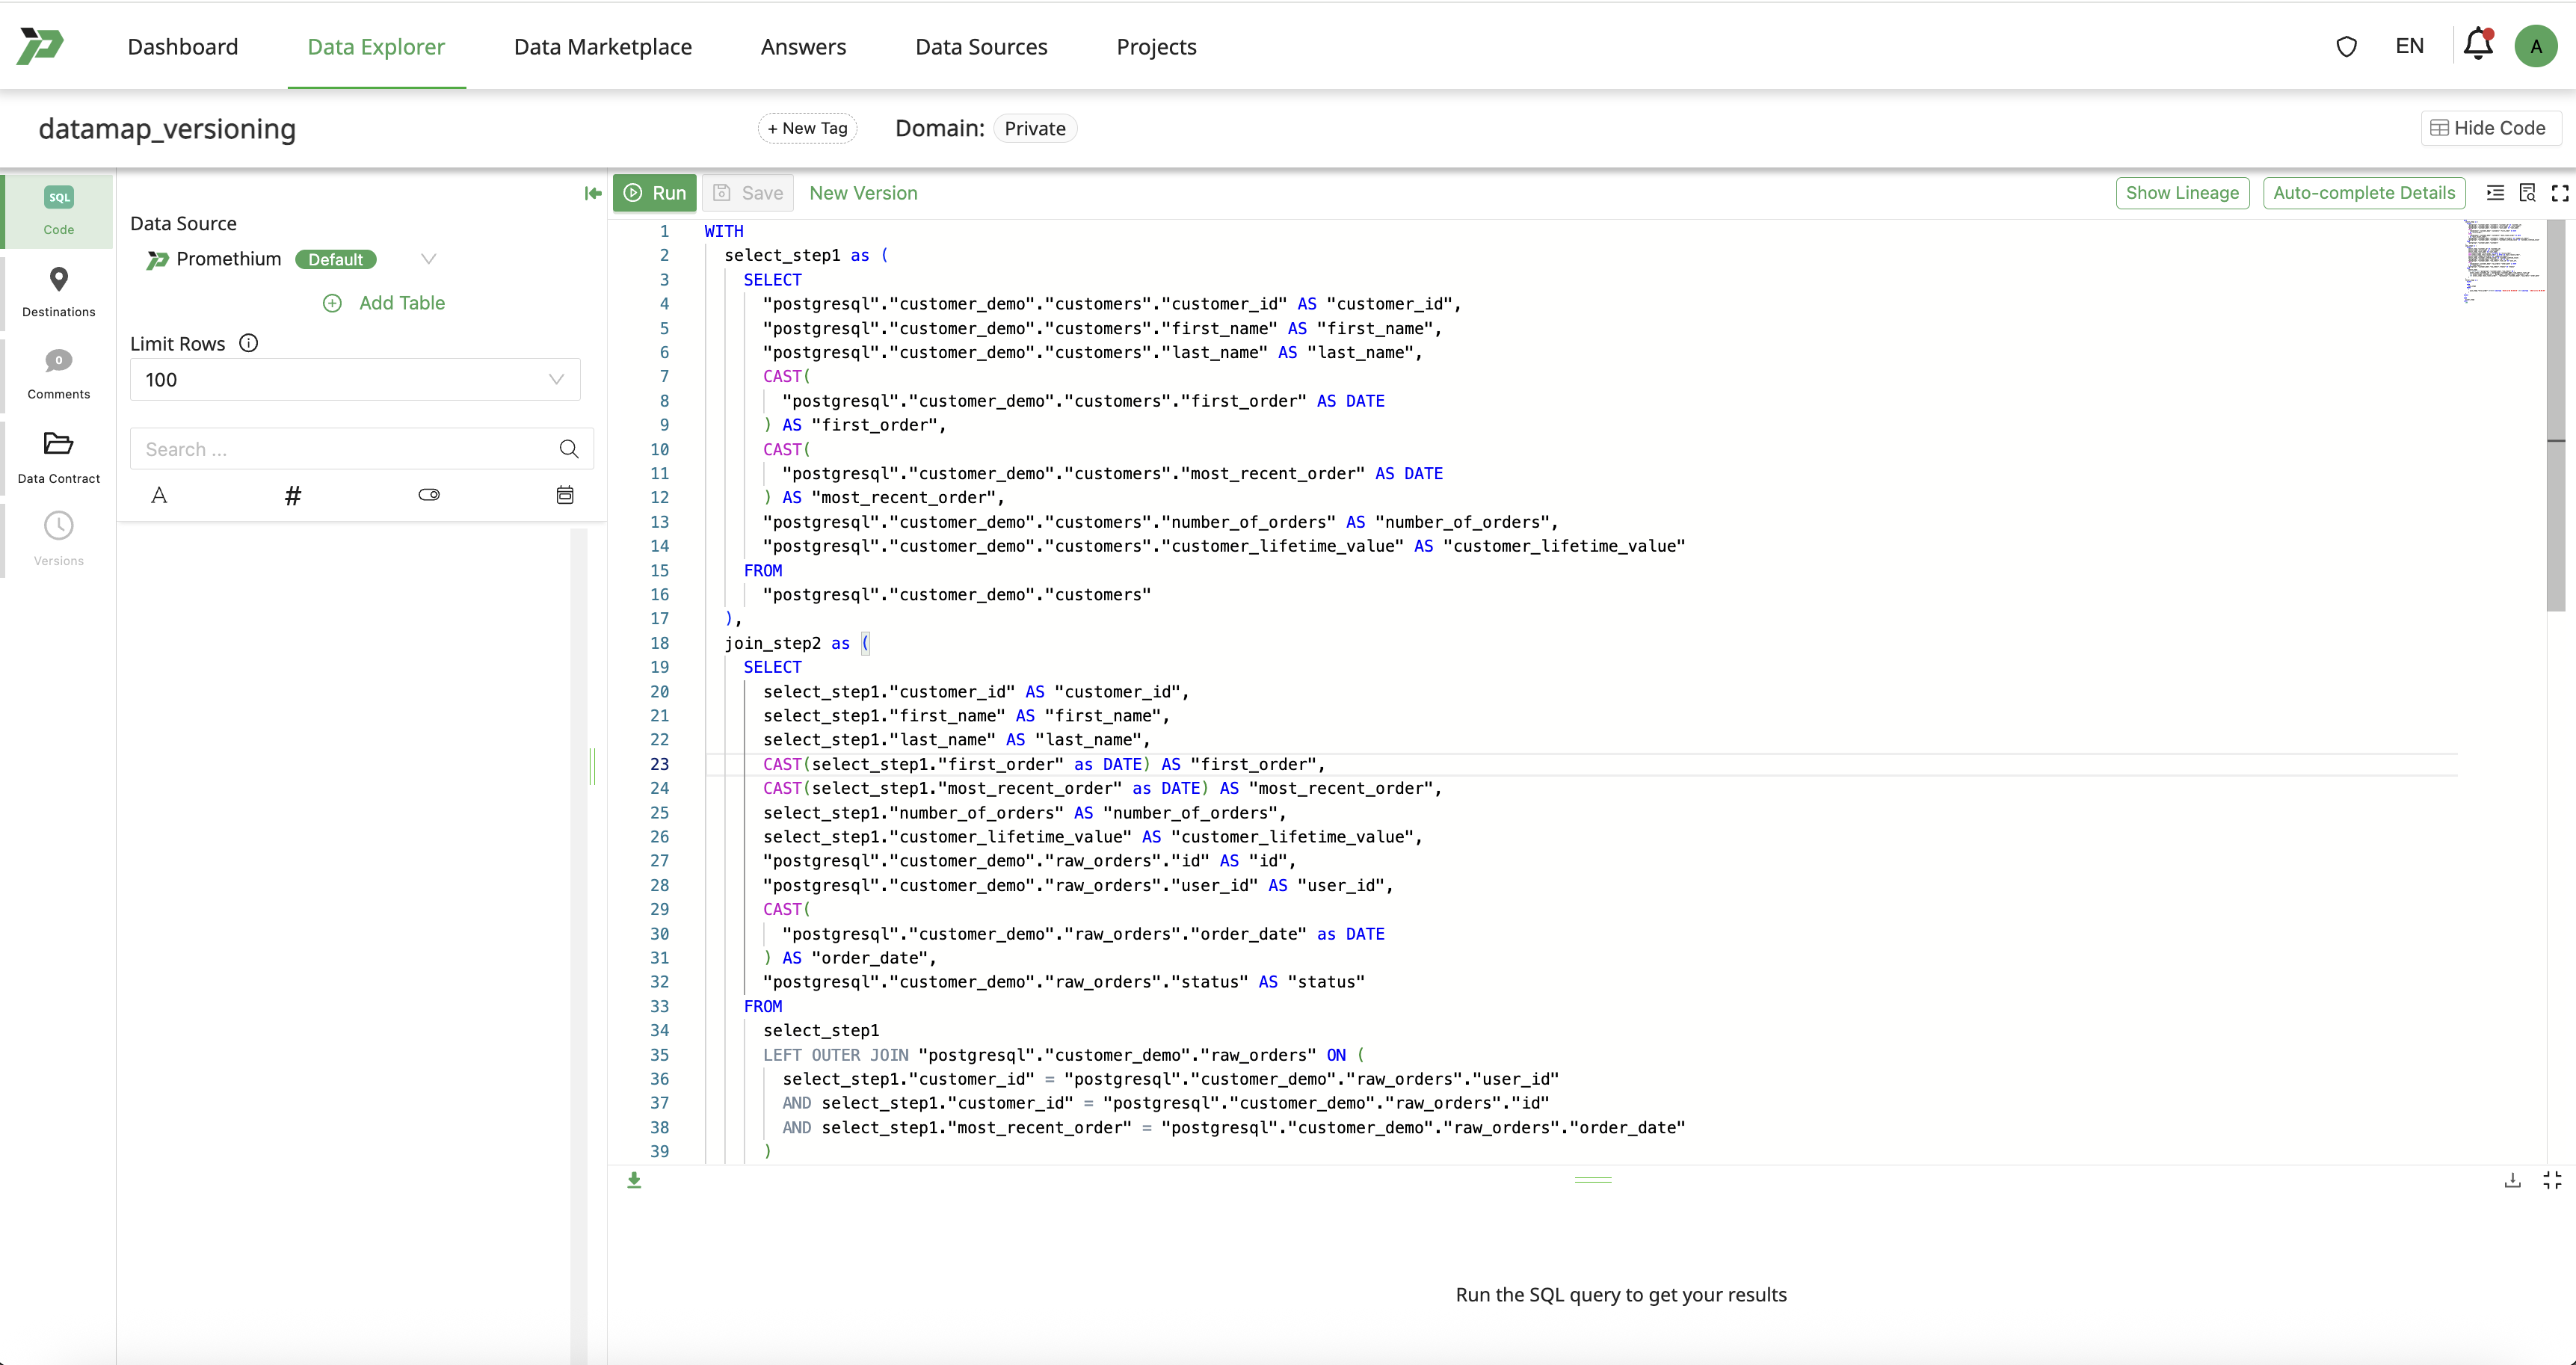This screenshot has width=2576, height=1365.
Task: Click the shield icon in the header
Action: pos(2346,46)
